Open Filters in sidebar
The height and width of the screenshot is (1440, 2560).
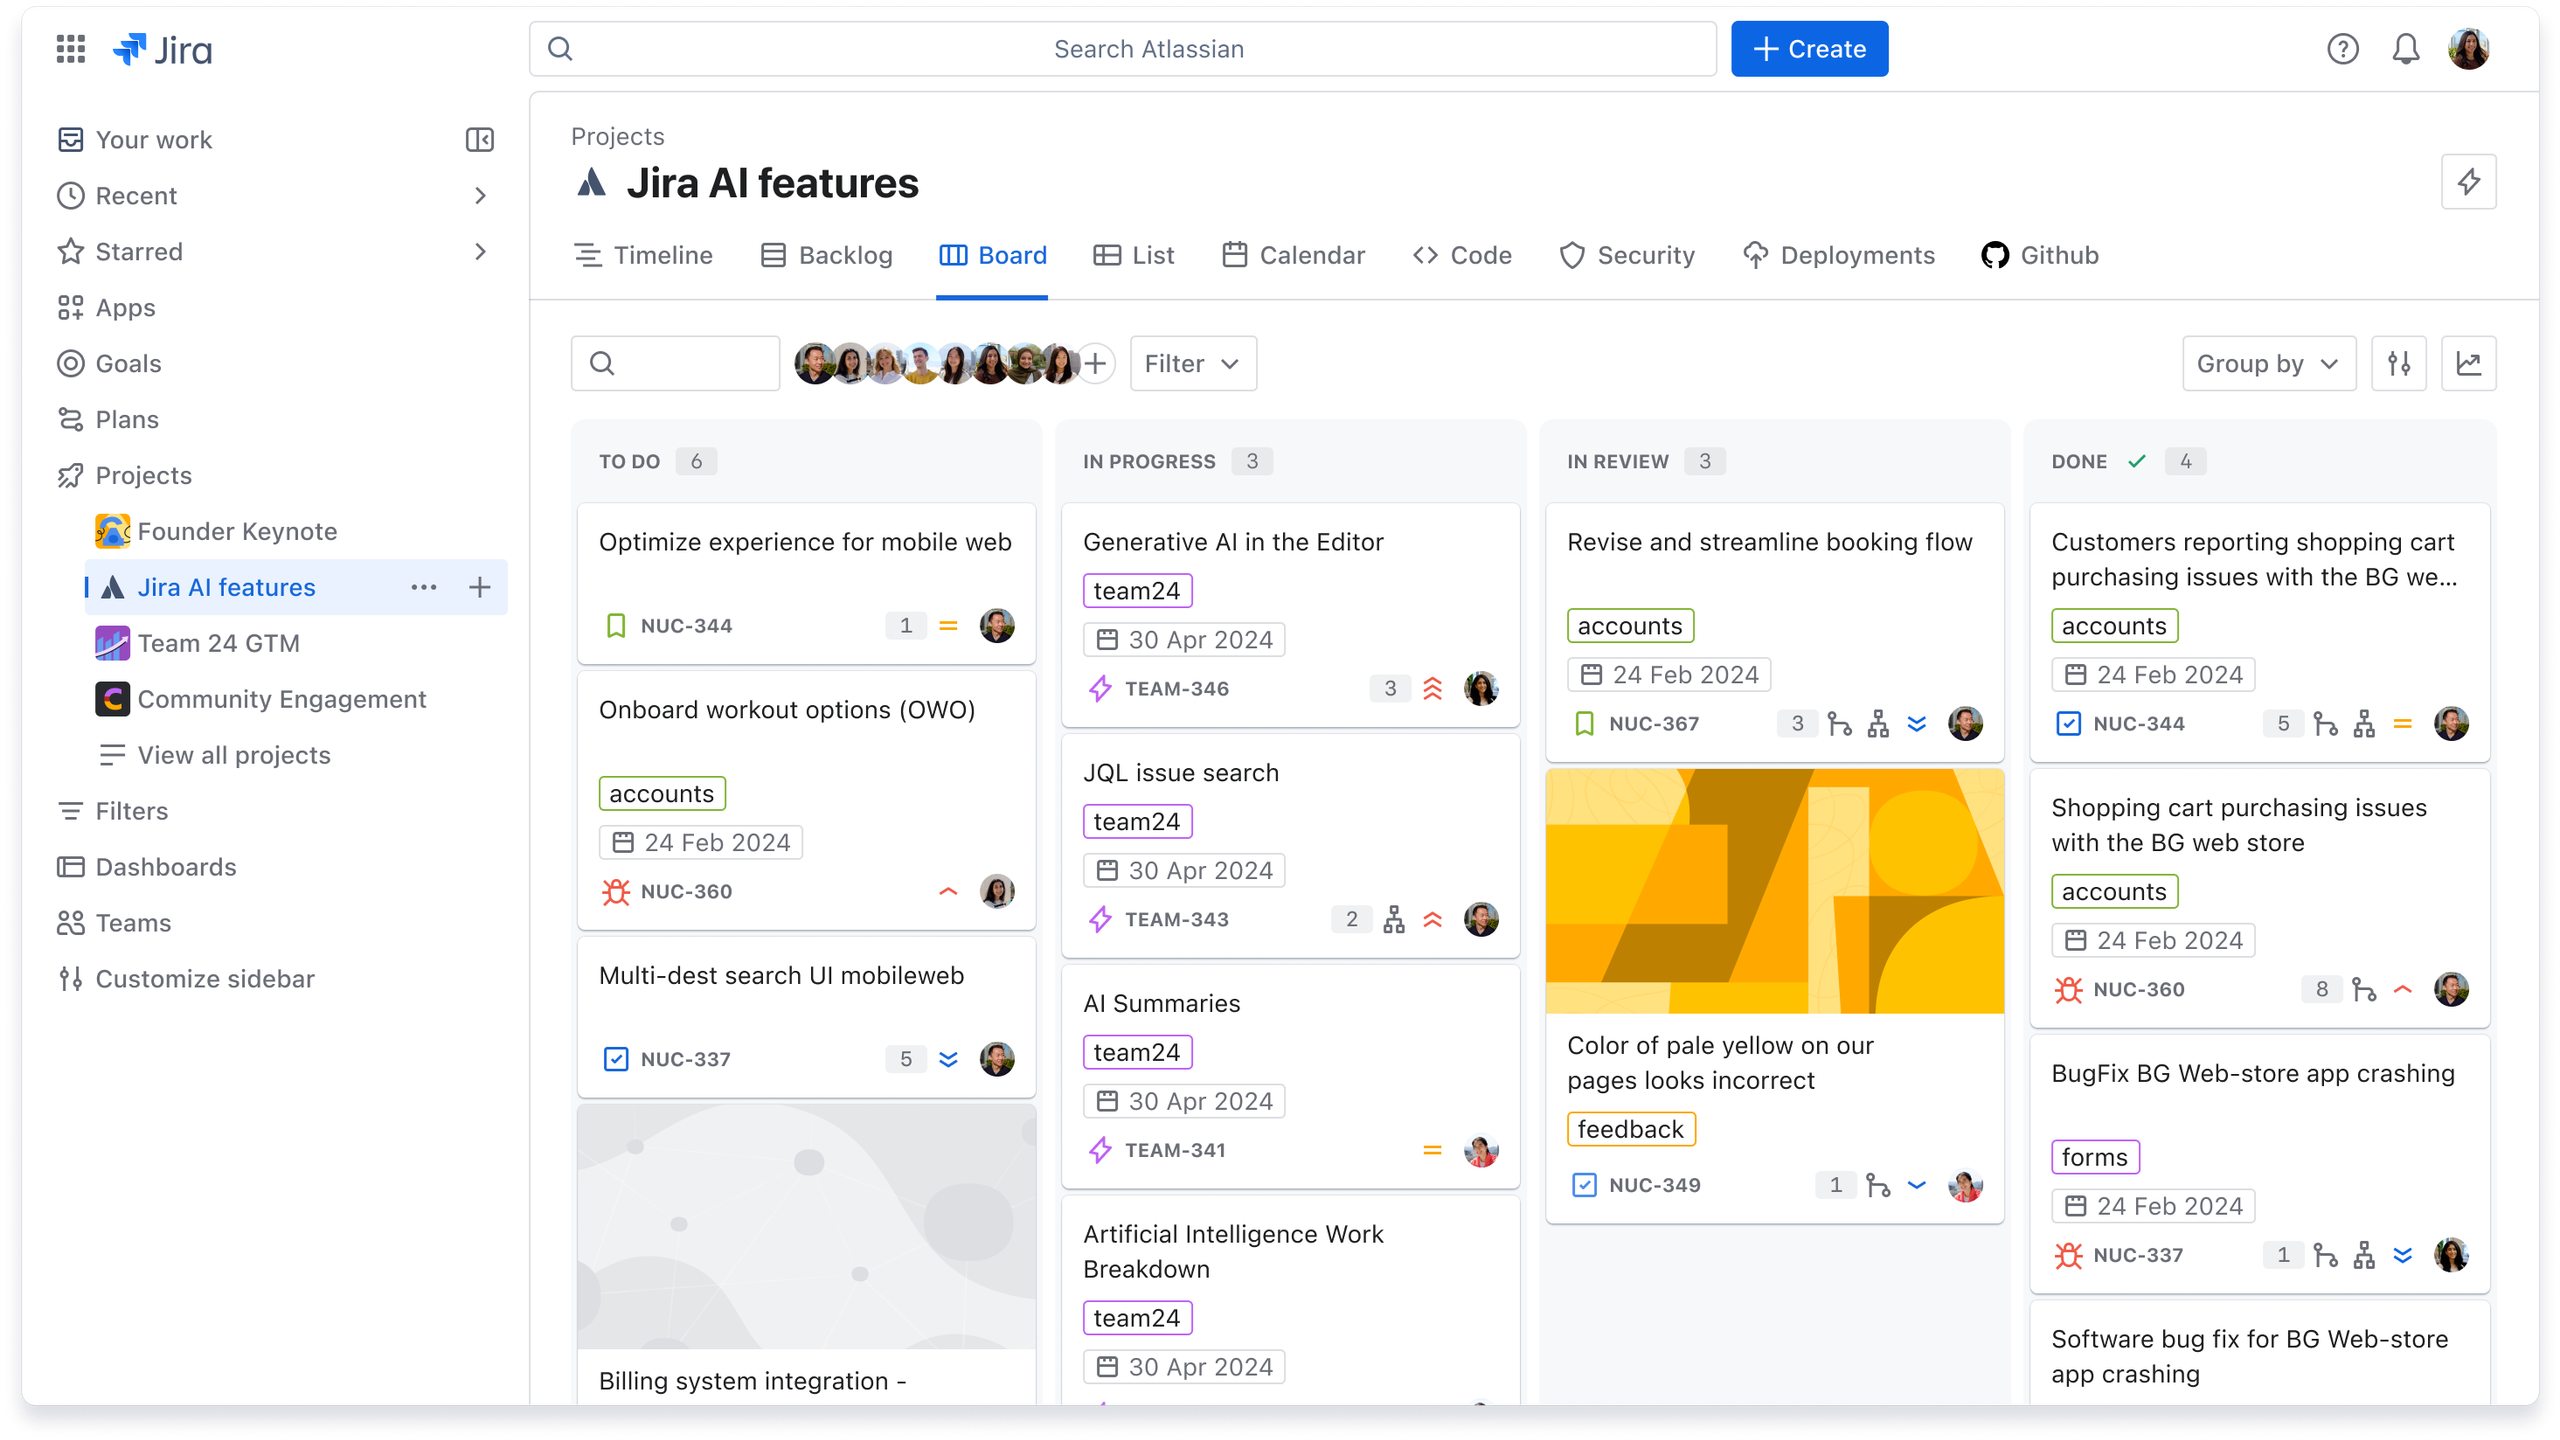(x=112, y=811)
